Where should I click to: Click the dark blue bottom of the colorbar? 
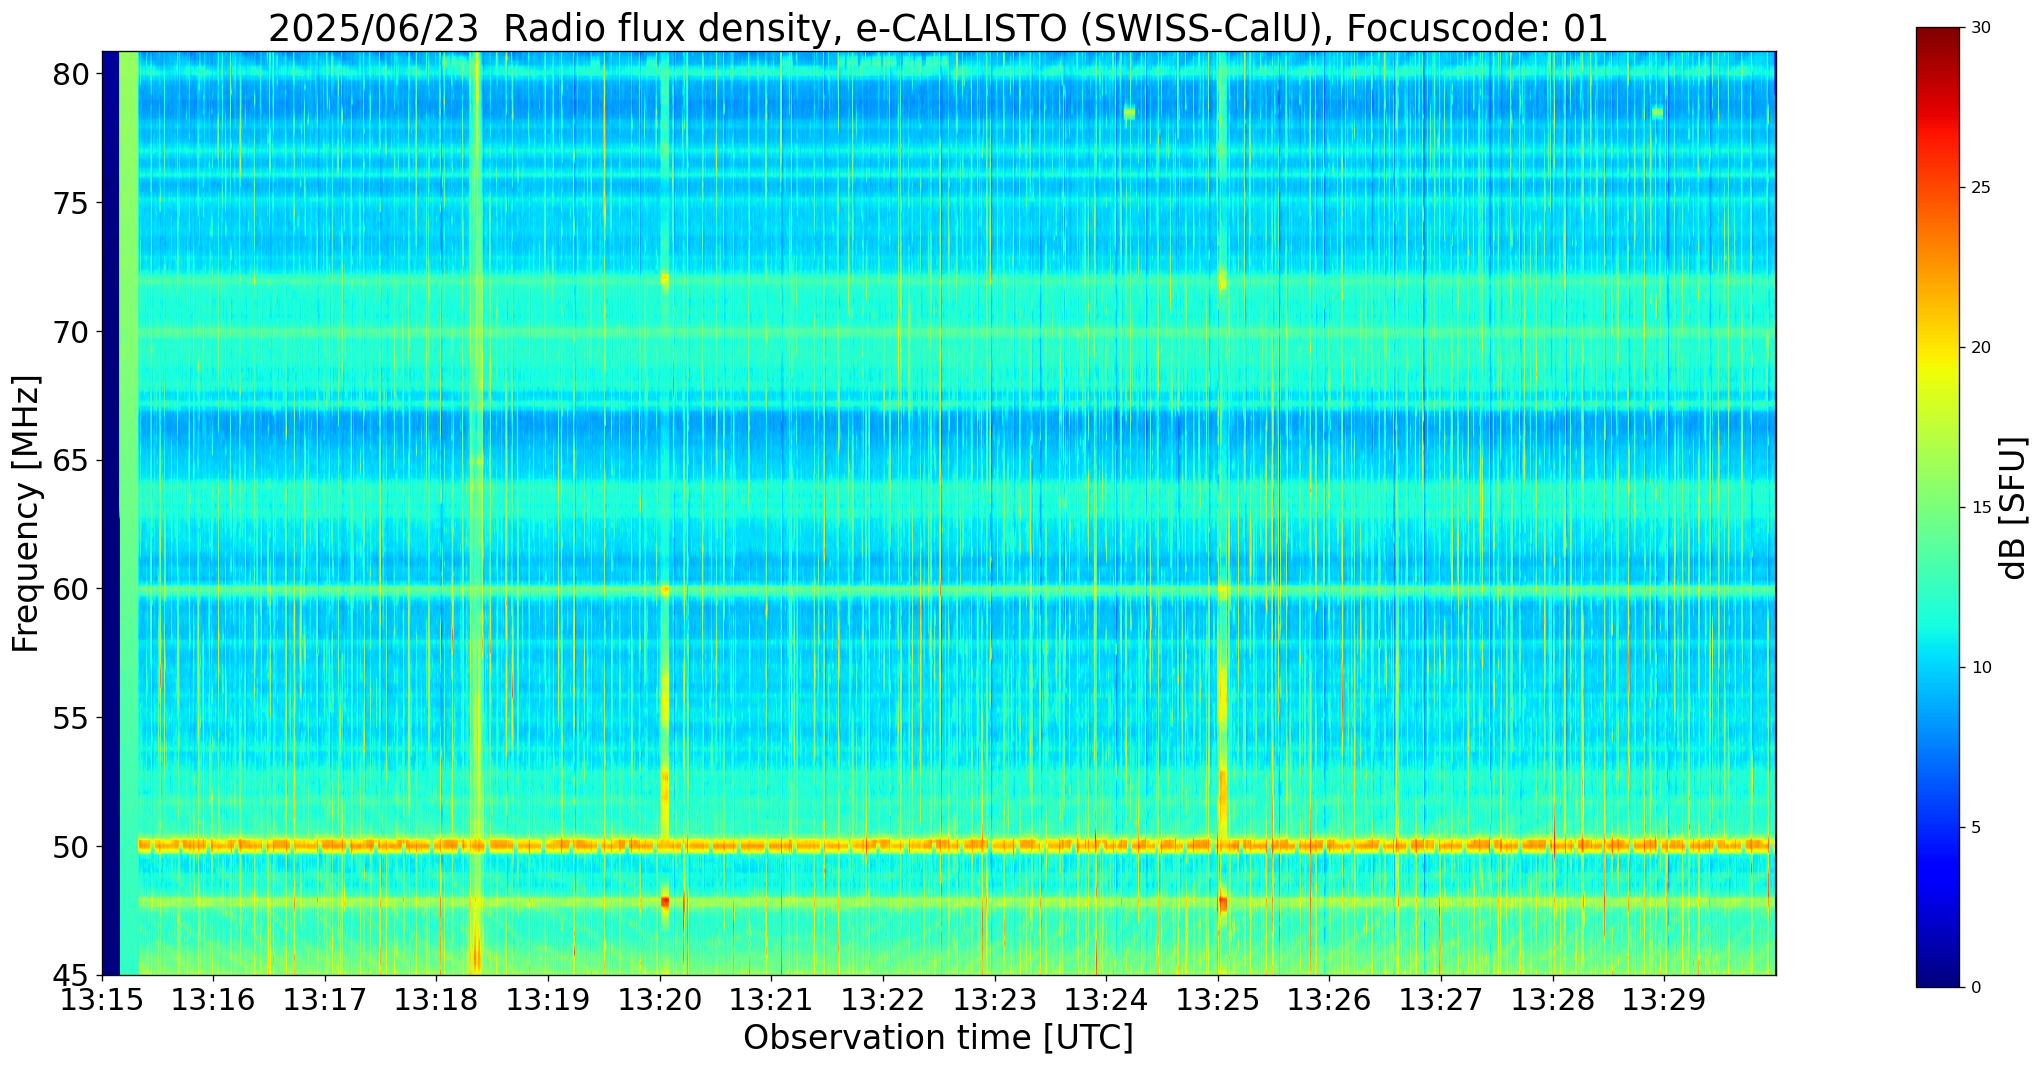tap(1938, 970)
